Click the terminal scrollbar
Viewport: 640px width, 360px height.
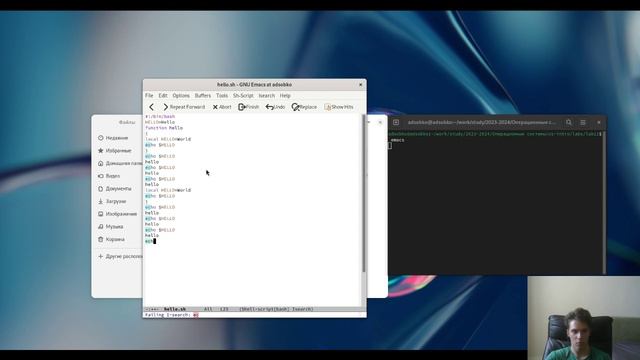point(604,202)
